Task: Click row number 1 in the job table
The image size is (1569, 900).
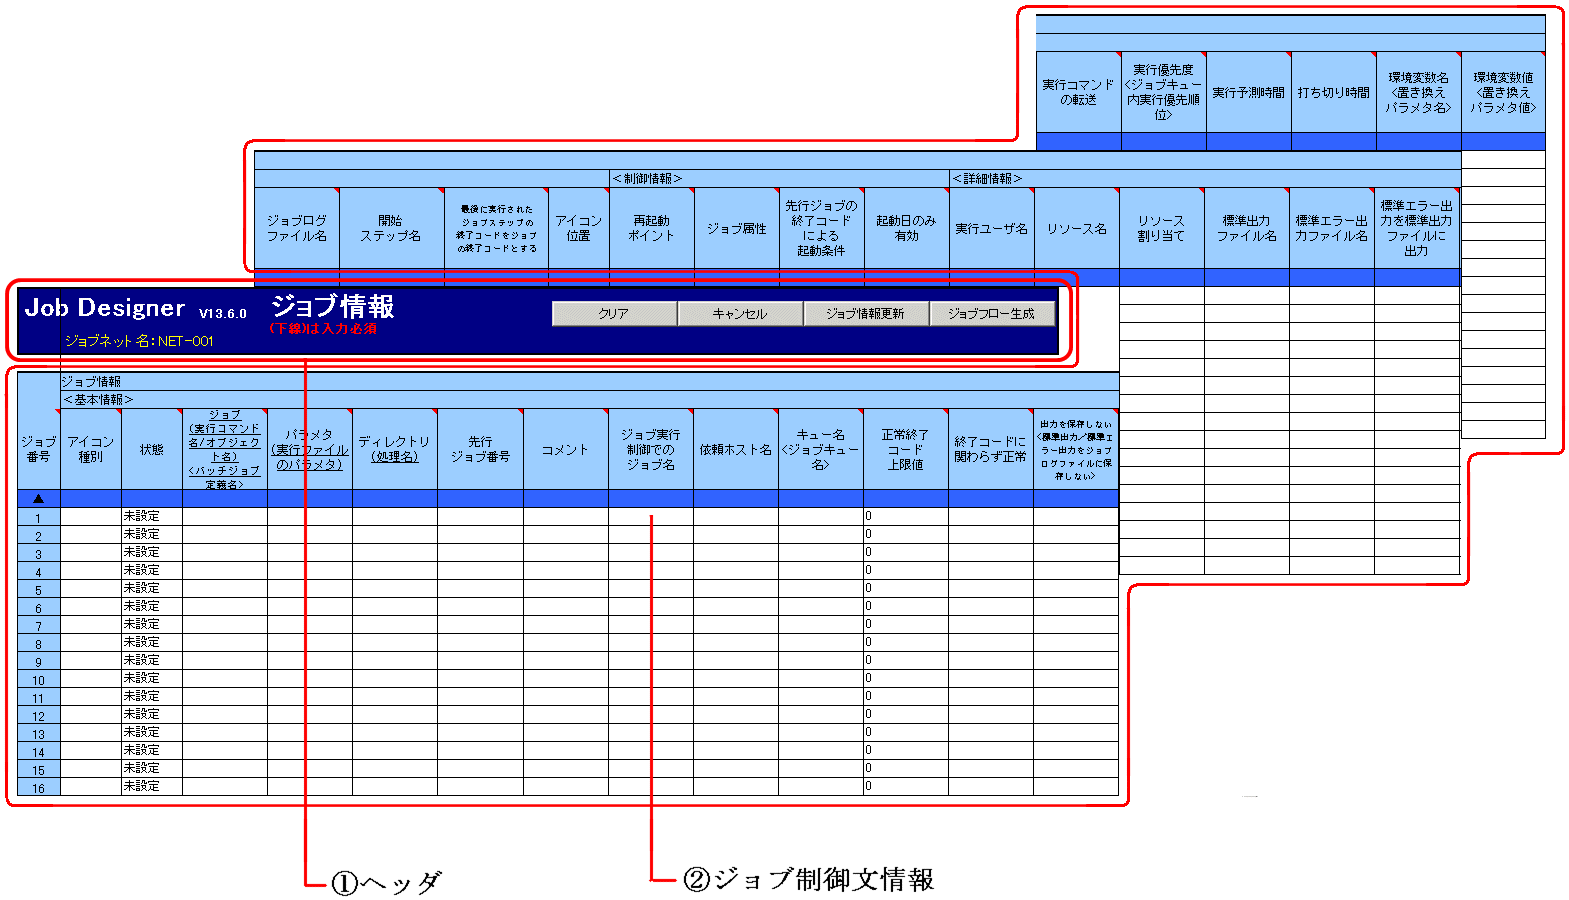Action: point(39,517)
